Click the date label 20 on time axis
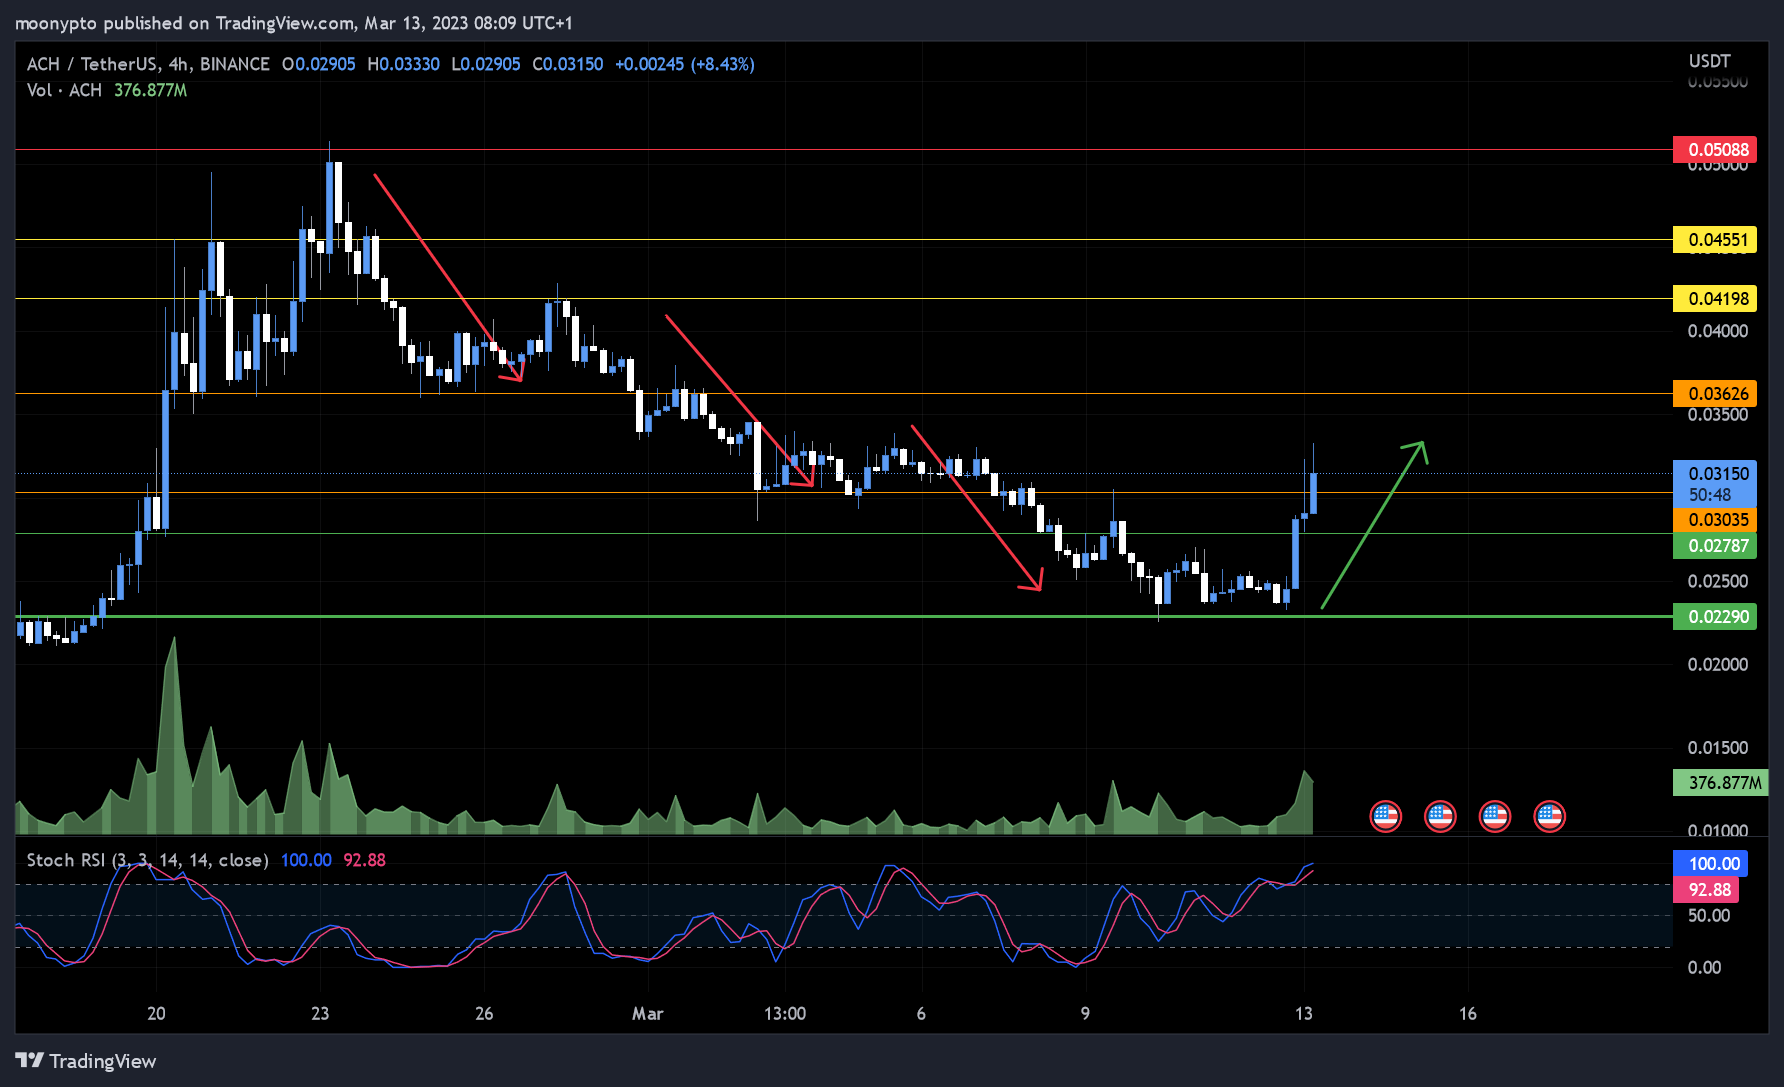The image size is (1784, 1087). tap(156, 1014)
